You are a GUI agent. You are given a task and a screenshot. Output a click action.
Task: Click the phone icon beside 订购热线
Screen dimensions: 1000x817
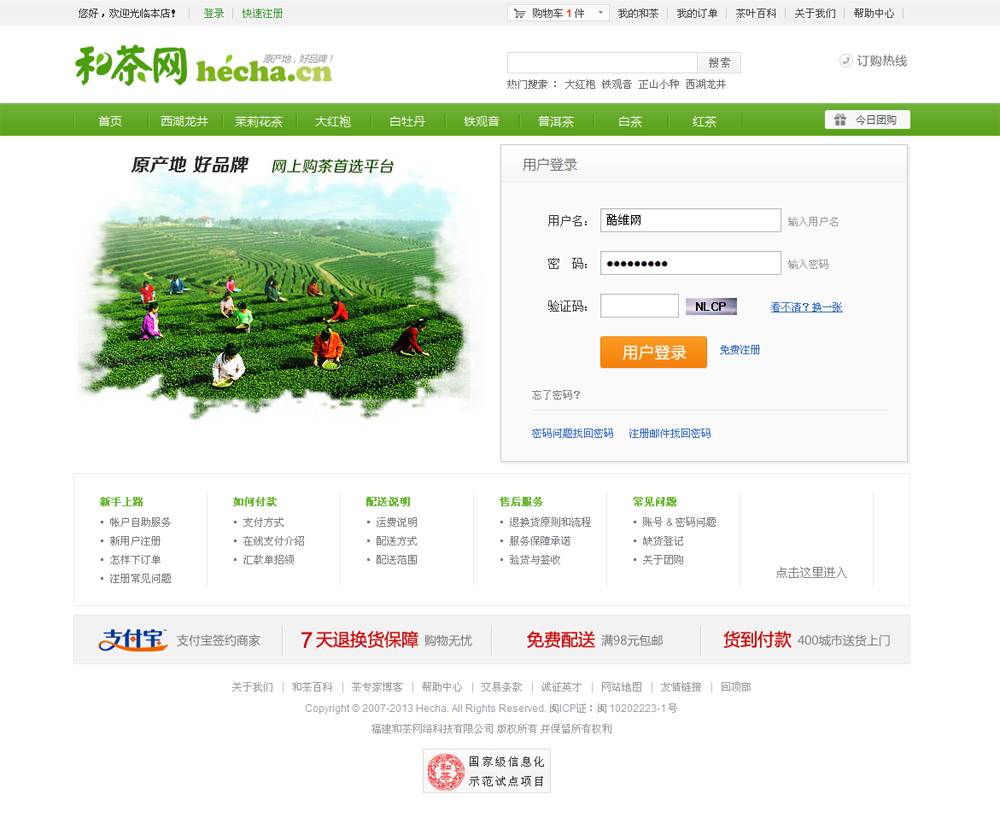(846, 61)
